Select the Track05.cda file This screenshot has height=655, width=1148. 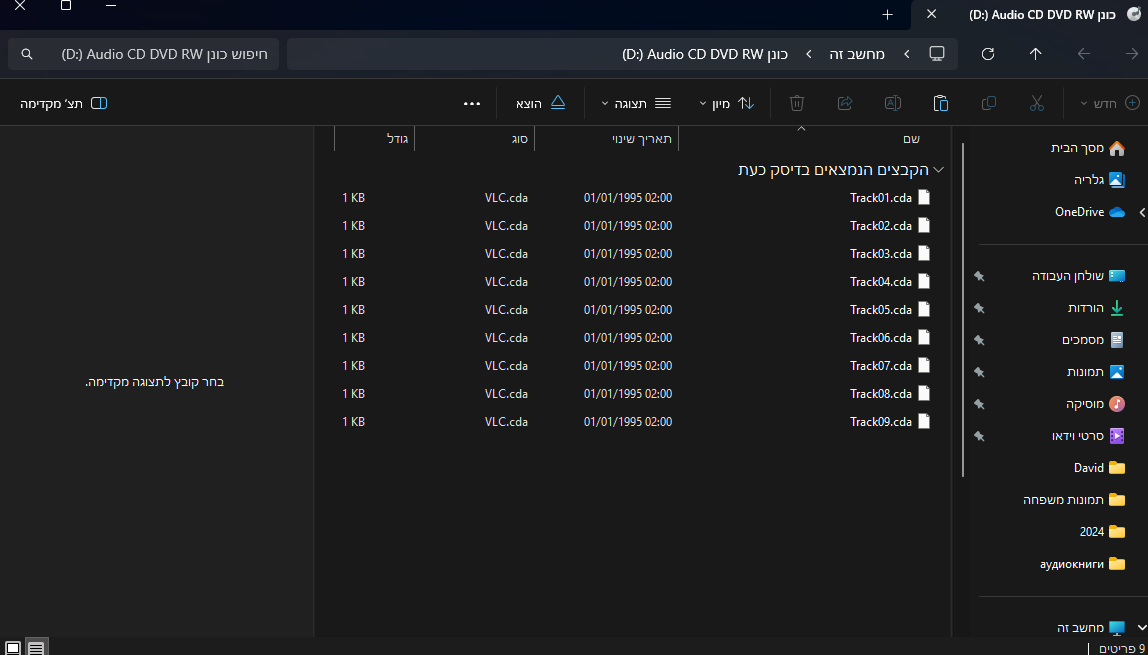pyautogui.click(x=880, y=310)
